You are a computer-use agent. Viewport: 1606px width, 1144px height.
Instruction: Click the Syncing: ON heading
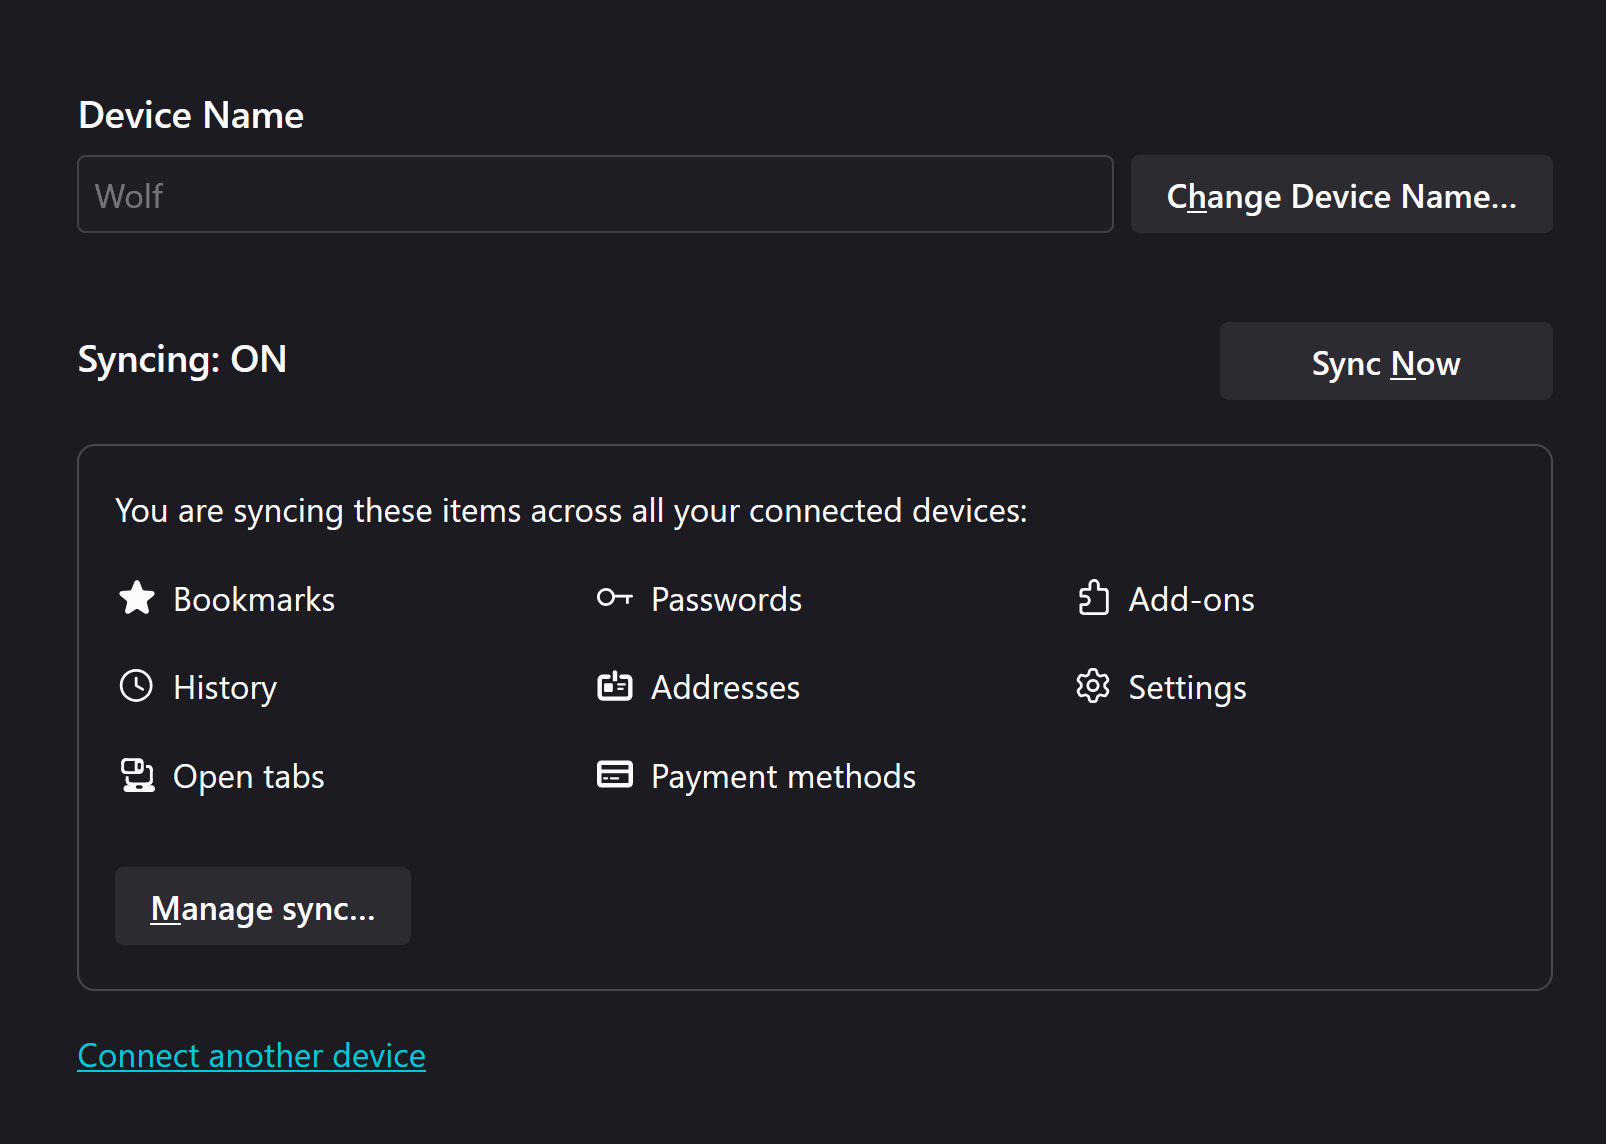(x=182, y=360)
